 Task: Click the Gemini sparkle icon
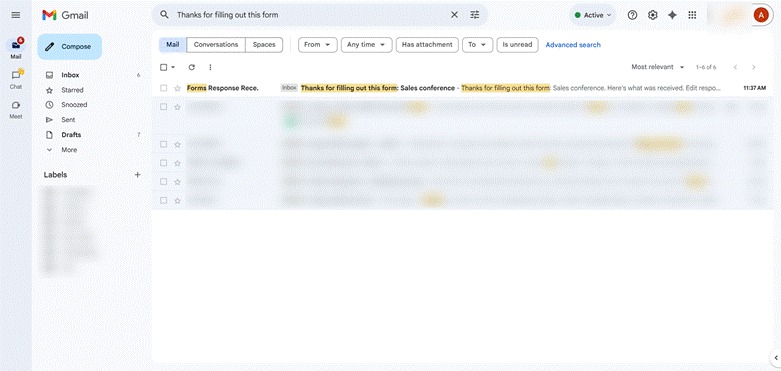pos(672,15)
